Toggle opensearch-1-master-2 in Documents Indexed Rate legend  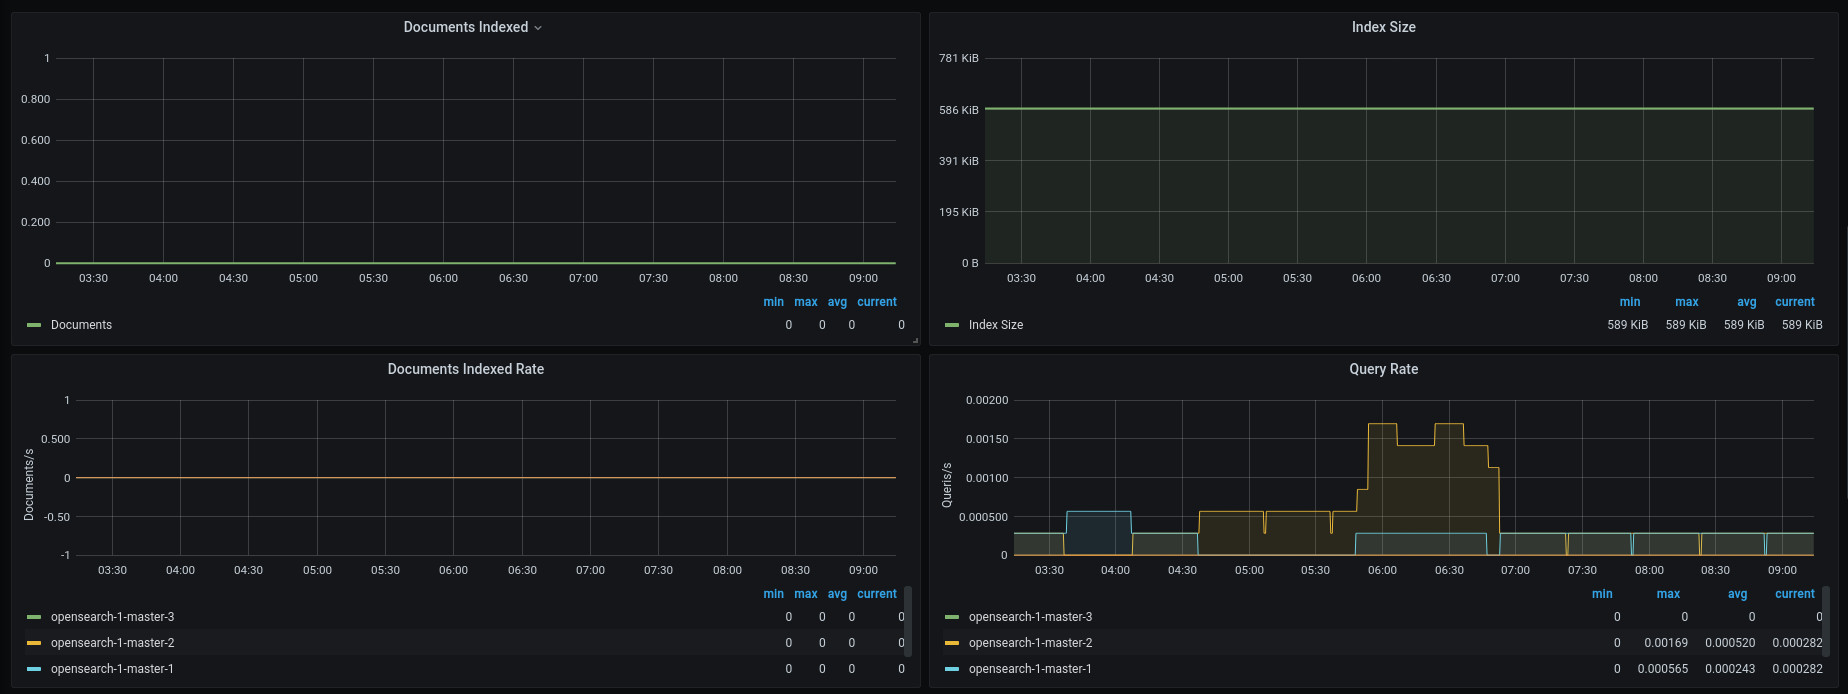pos(112,643)
